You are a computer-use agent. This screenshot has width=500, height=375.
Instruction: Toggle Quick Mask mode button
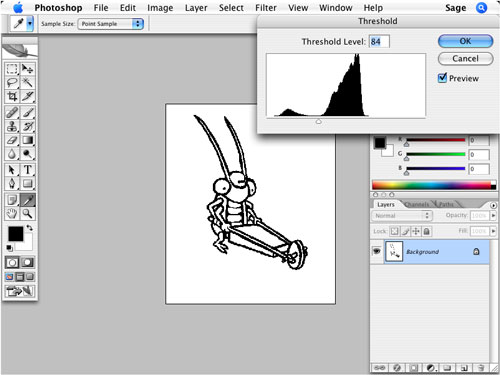coord(27,262)
